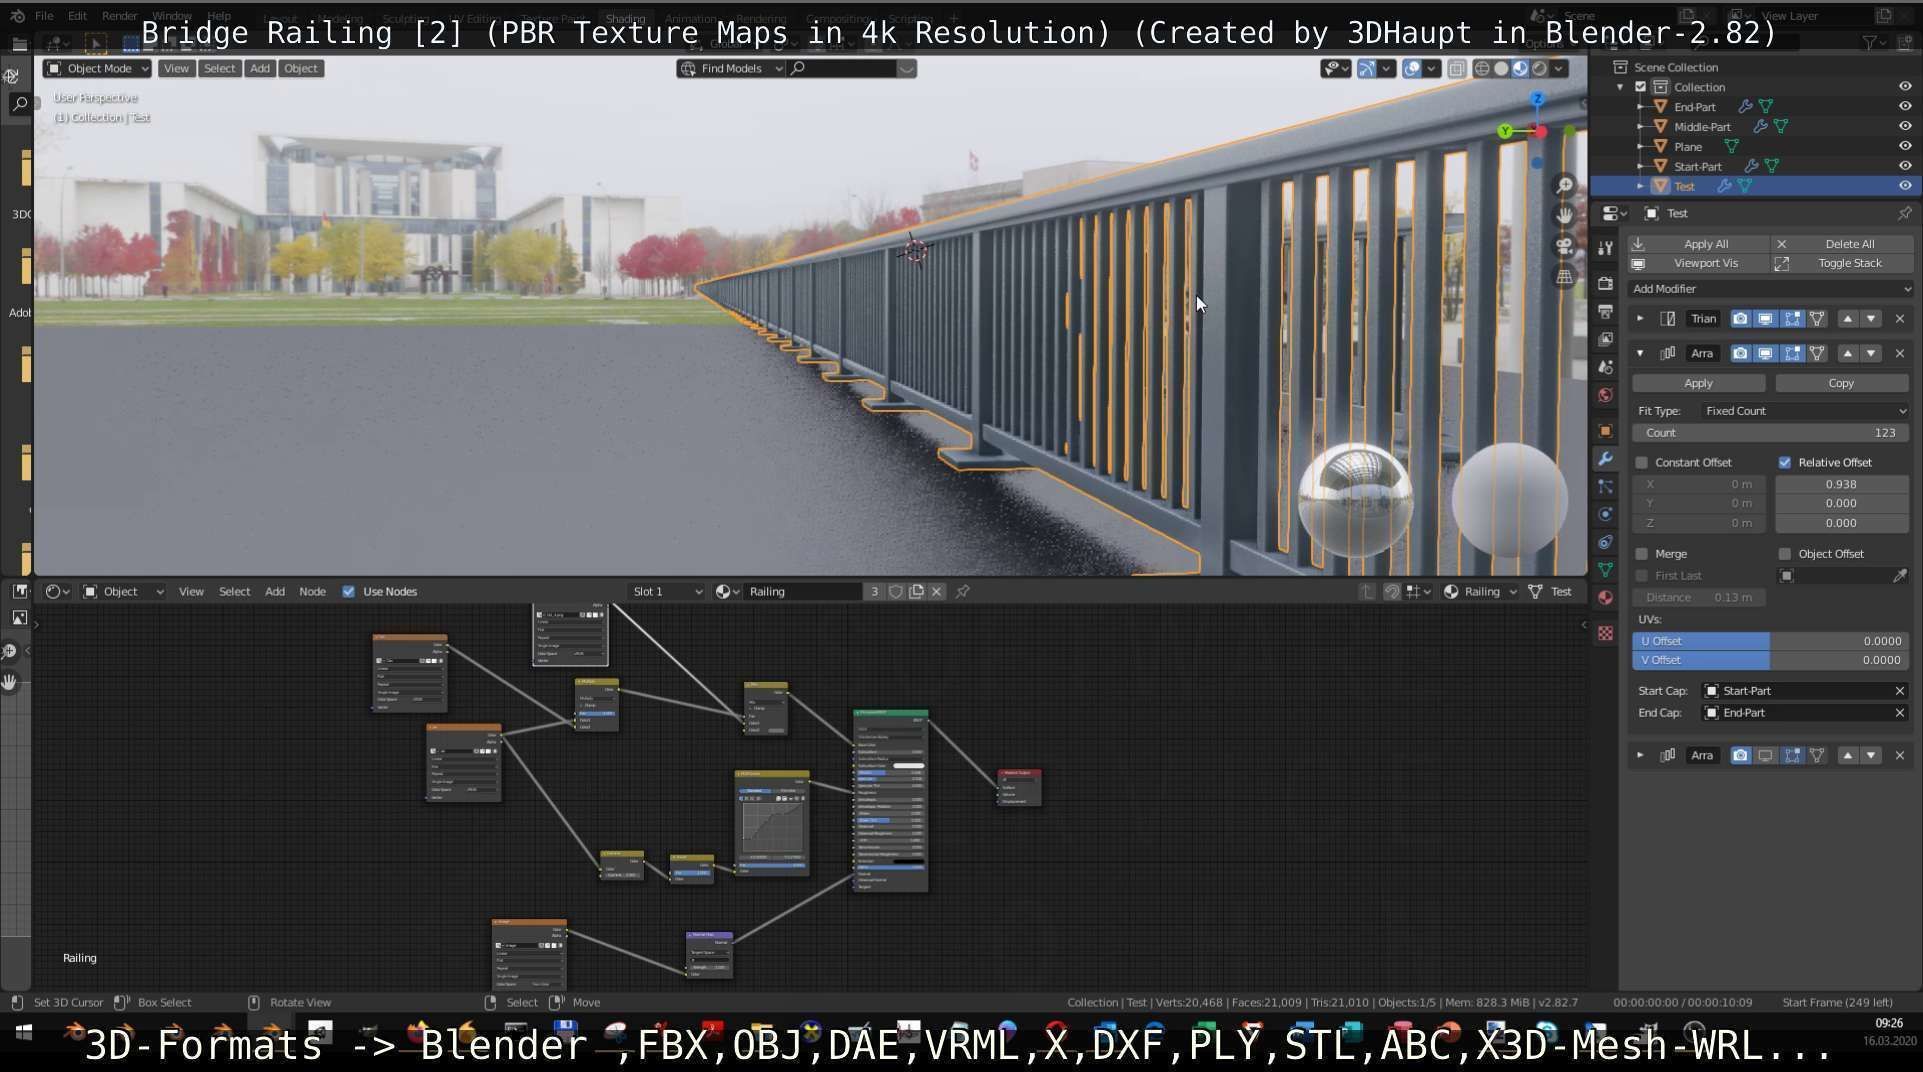Screen dimensions: 1923x1072
Task: Open the viewport shading options dropdown
Action: tap(1559, 69)
